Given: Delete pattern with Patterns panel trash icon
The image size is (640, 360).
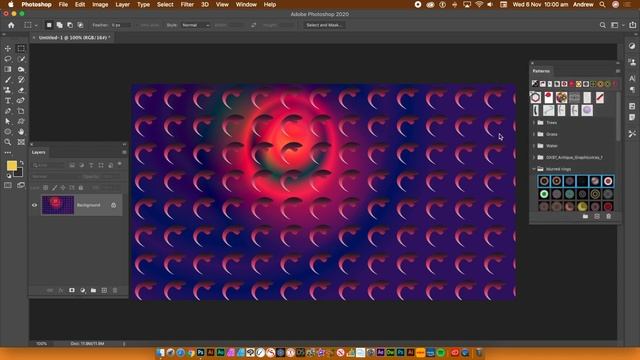Looking at the screenshot, I should [x=609, y=216].
